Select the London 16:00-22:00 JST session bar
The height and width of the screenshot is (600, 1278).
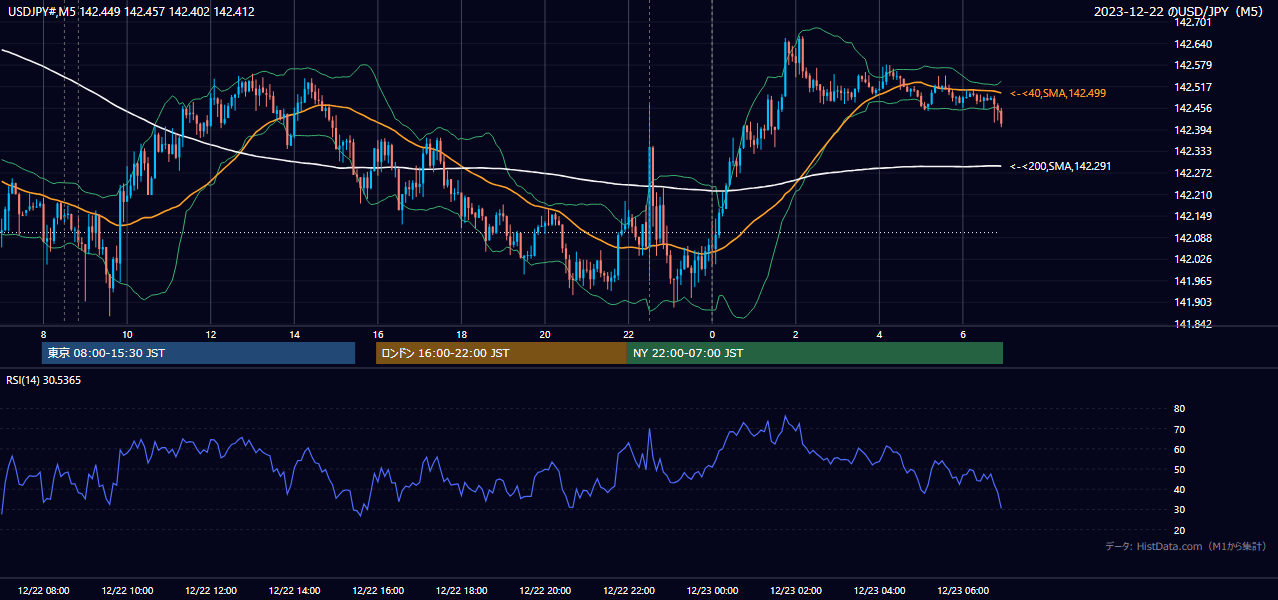[x=501, y=353]
